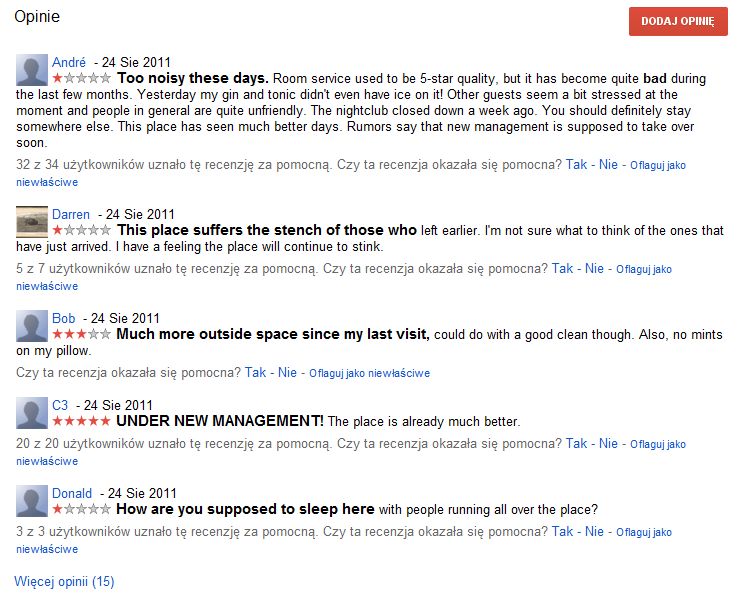Click C3's five-star rating icons

click(x=81, y=421)
